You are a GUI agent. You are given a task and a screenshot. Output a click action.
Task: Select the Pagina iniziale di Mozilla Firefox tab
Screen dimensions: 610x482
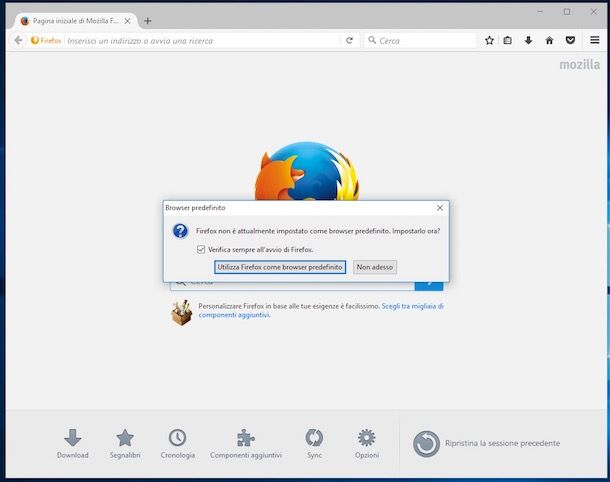coord(75,21)
